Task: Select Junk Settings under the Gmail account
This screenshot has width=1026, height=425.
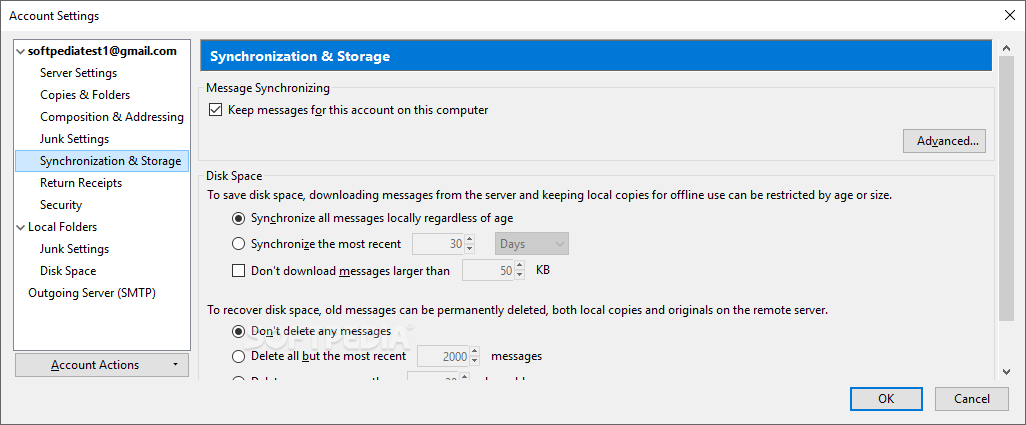Action: 75,139
